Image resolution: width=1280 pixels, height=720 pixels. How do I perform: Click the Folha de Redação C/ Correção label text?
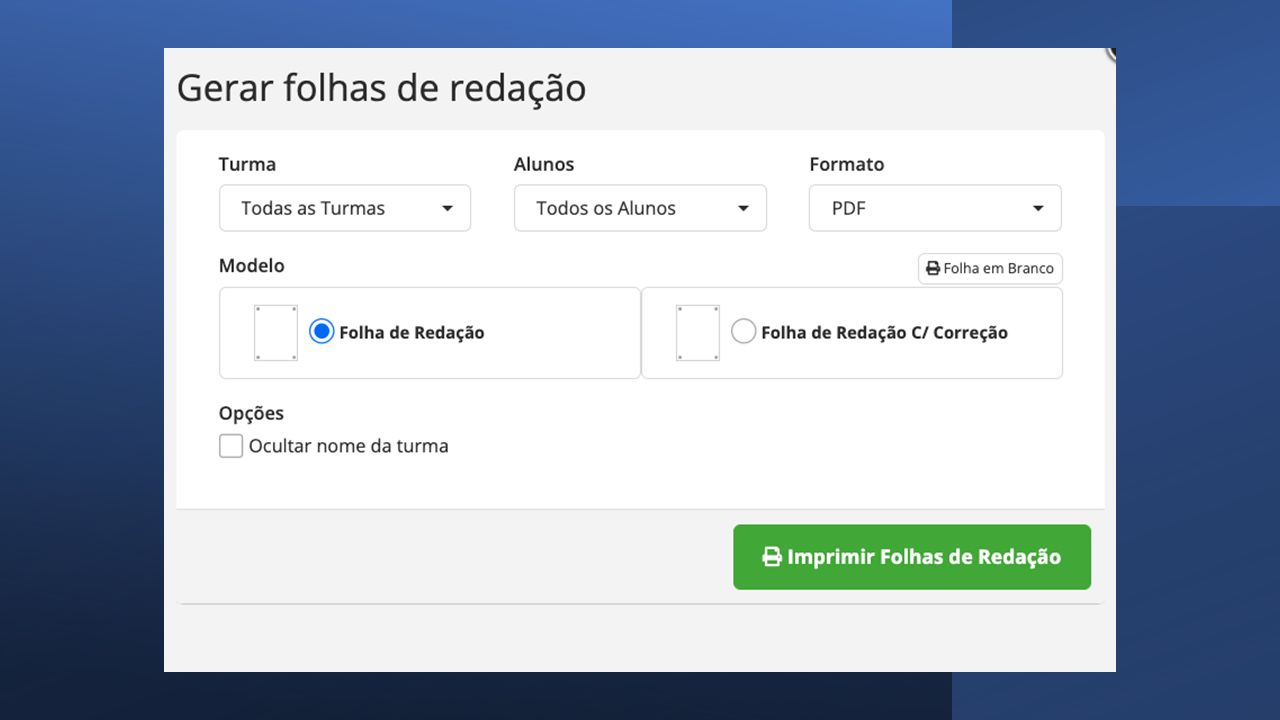(884, 333)
